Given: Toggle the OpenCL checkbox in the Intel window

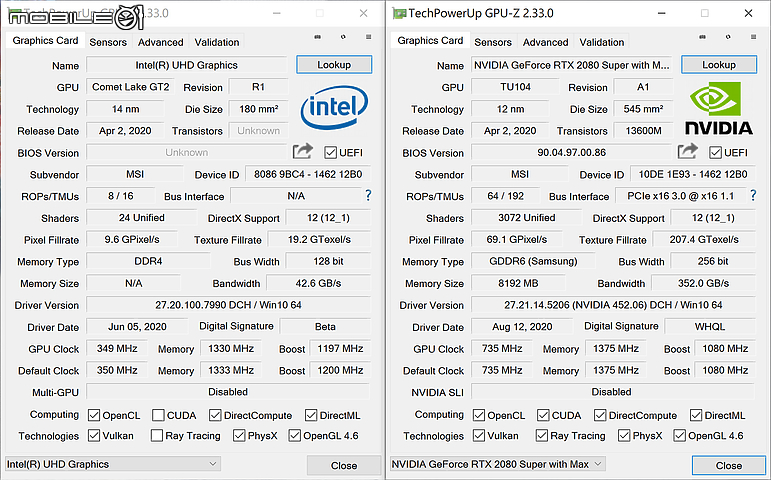Looking at the screenshot, I should (94, 416).
